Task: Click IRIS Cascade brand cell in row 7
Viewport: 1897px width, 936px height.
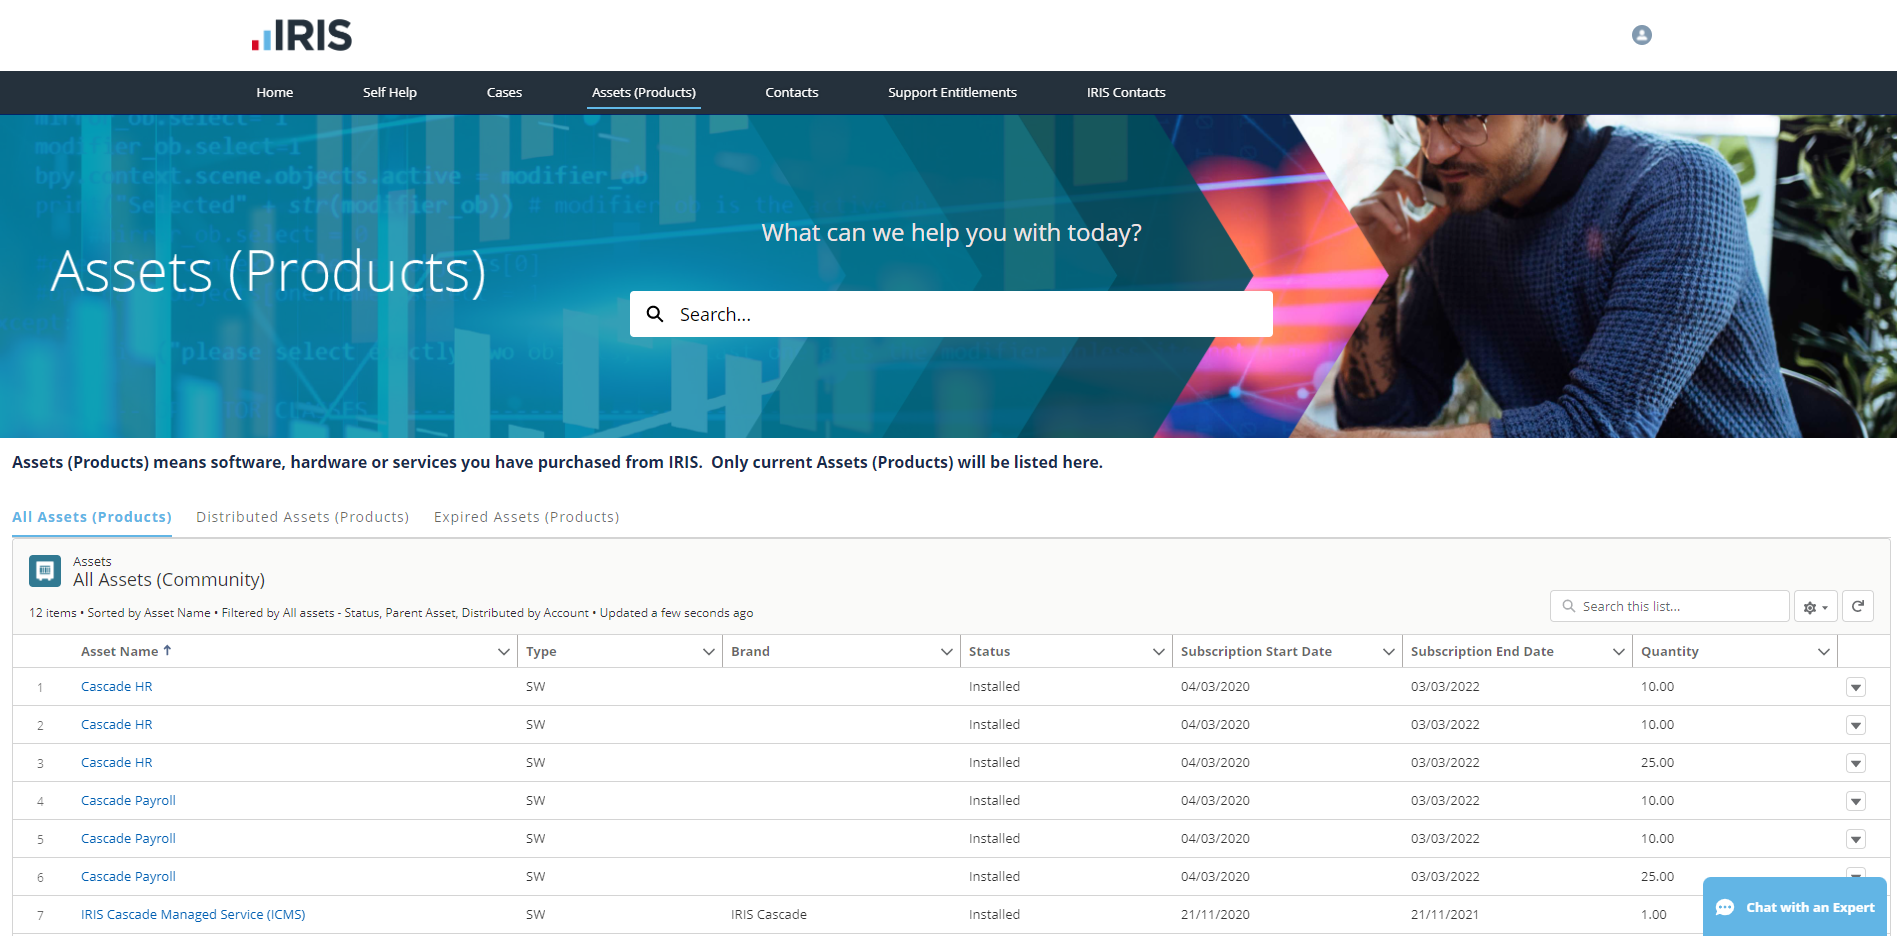Action: 769,914
